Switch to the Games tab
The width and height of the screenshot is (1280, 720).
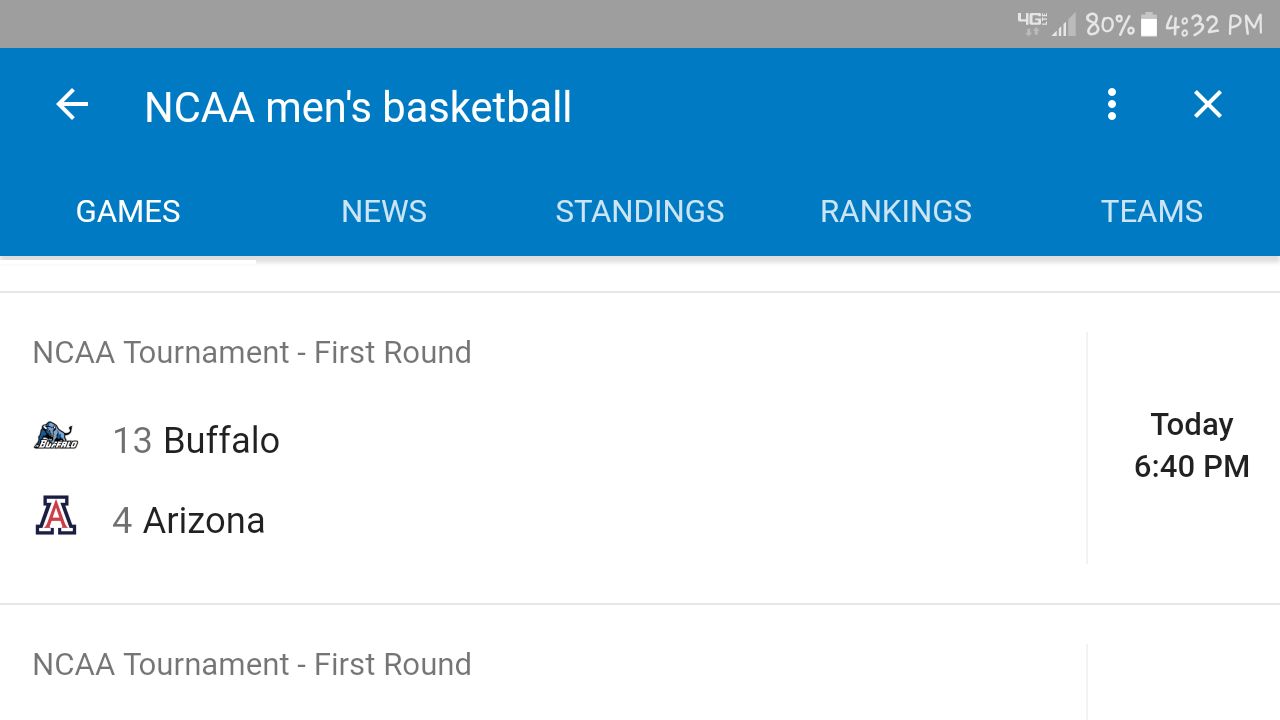(x=128, y=211)
